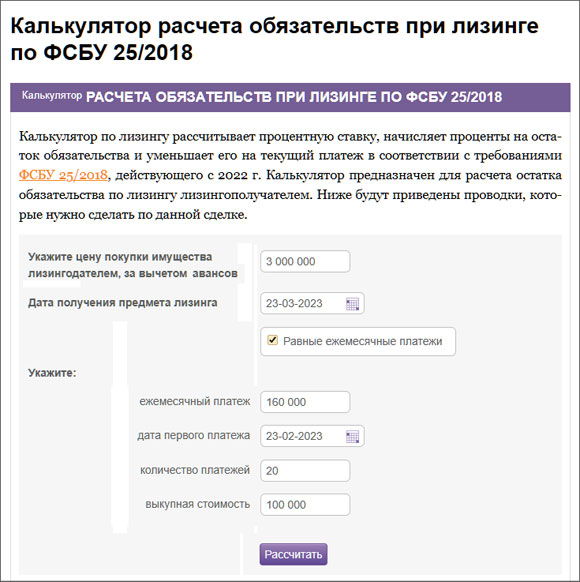Open calendar for lease item receipt date
Image resolution: width=580 pixels, height=582 pixels.
click(x=352, y=304)
